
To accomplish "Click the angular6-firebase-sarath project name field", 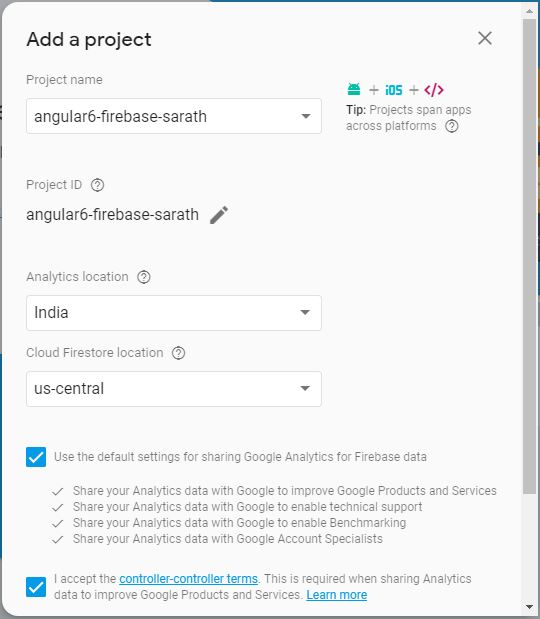I will pyautogui.click(x=174, y=116).
